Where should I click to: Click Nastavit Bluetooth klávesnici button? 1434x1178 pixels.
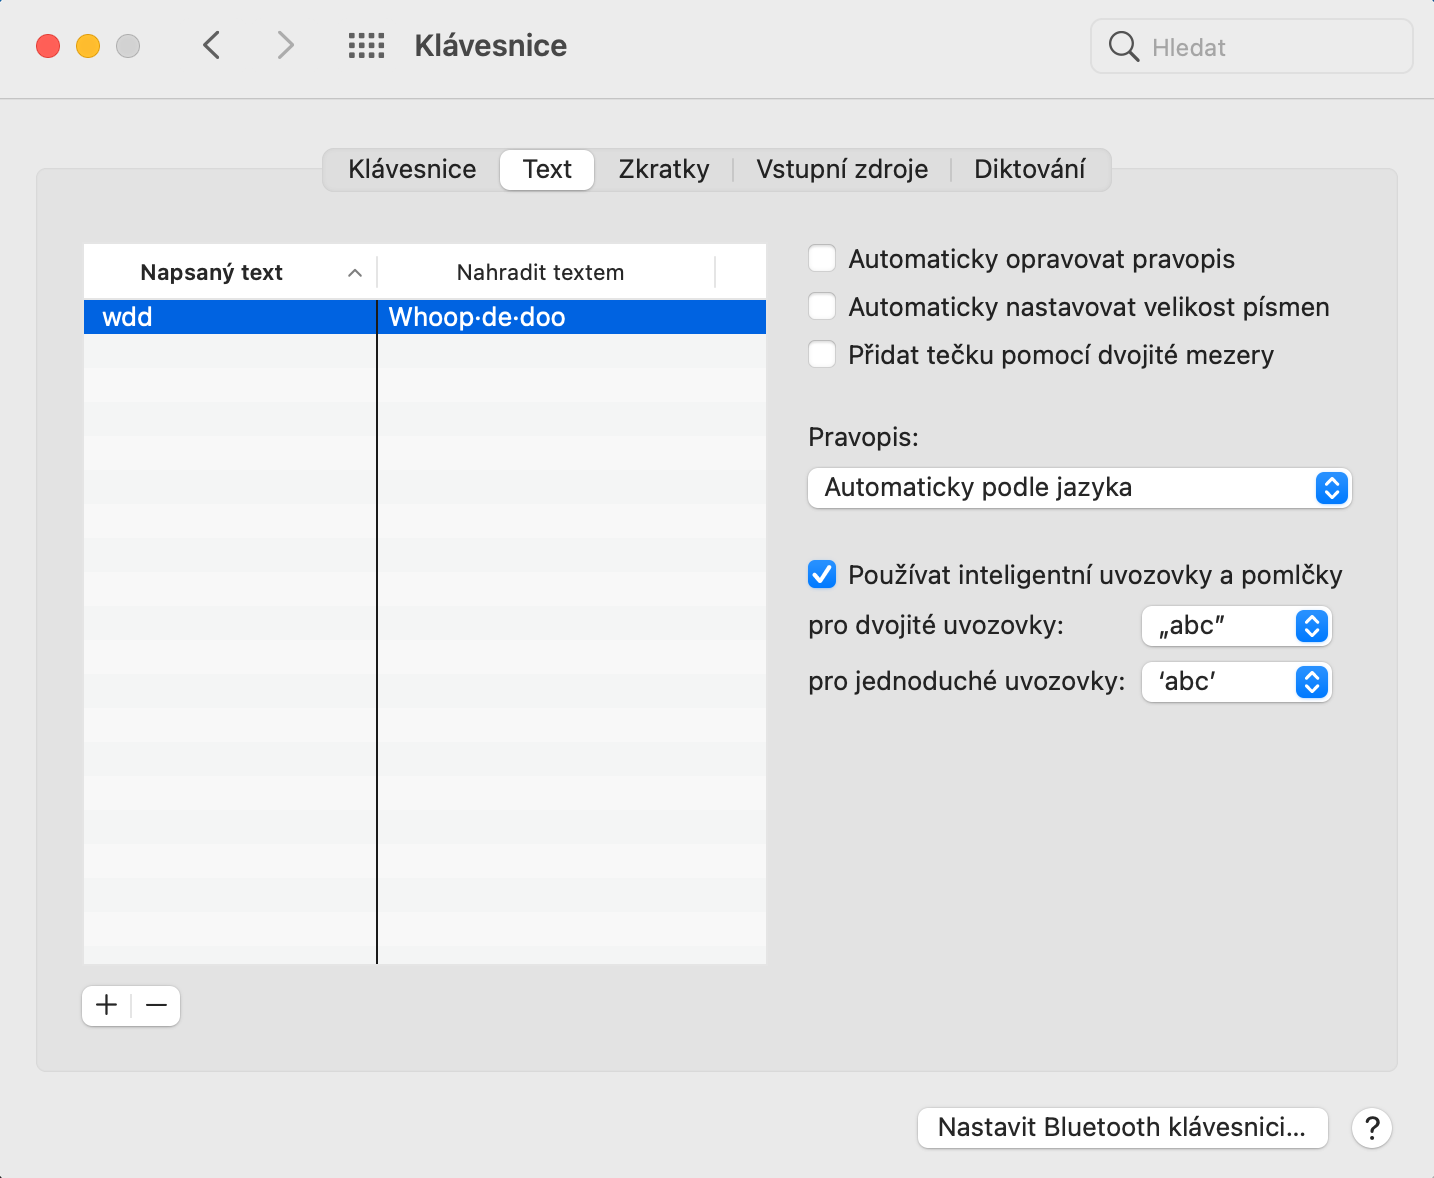pyautogui.click(x=1122, y=1128)
